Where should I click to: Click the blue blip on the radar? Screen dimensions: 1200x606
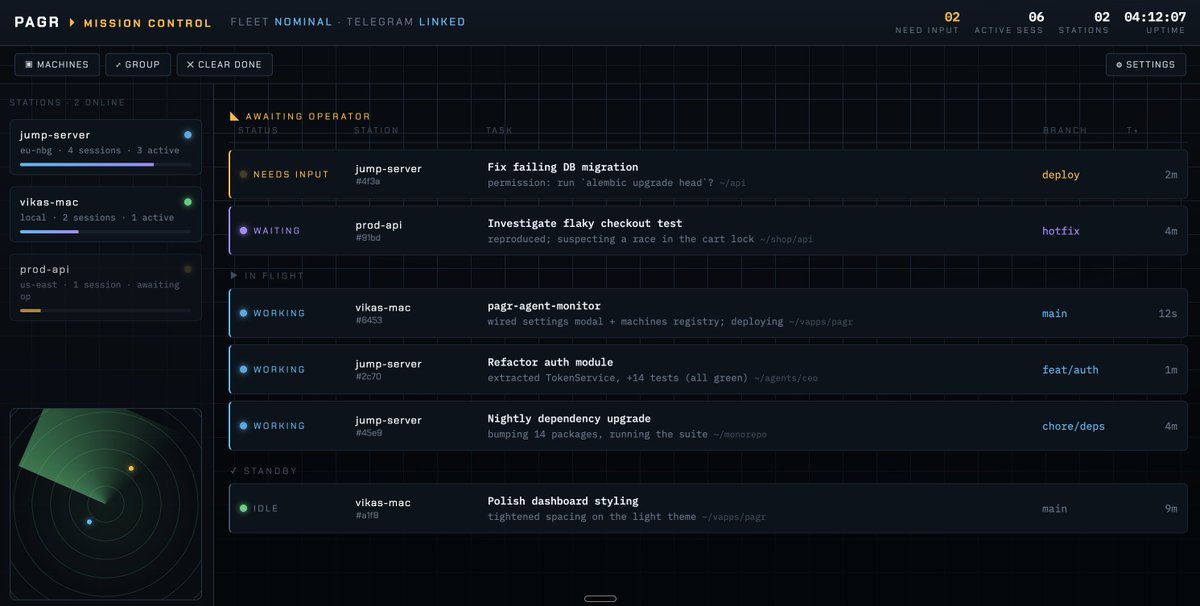pos(89,521)
